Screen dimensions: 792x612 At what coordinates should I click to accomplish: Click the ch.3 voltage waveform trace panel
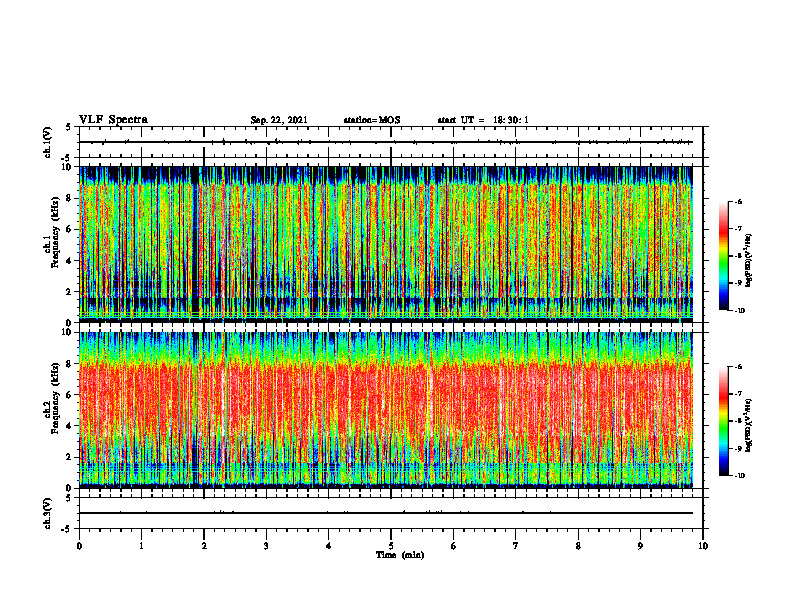tap(391, 513)
